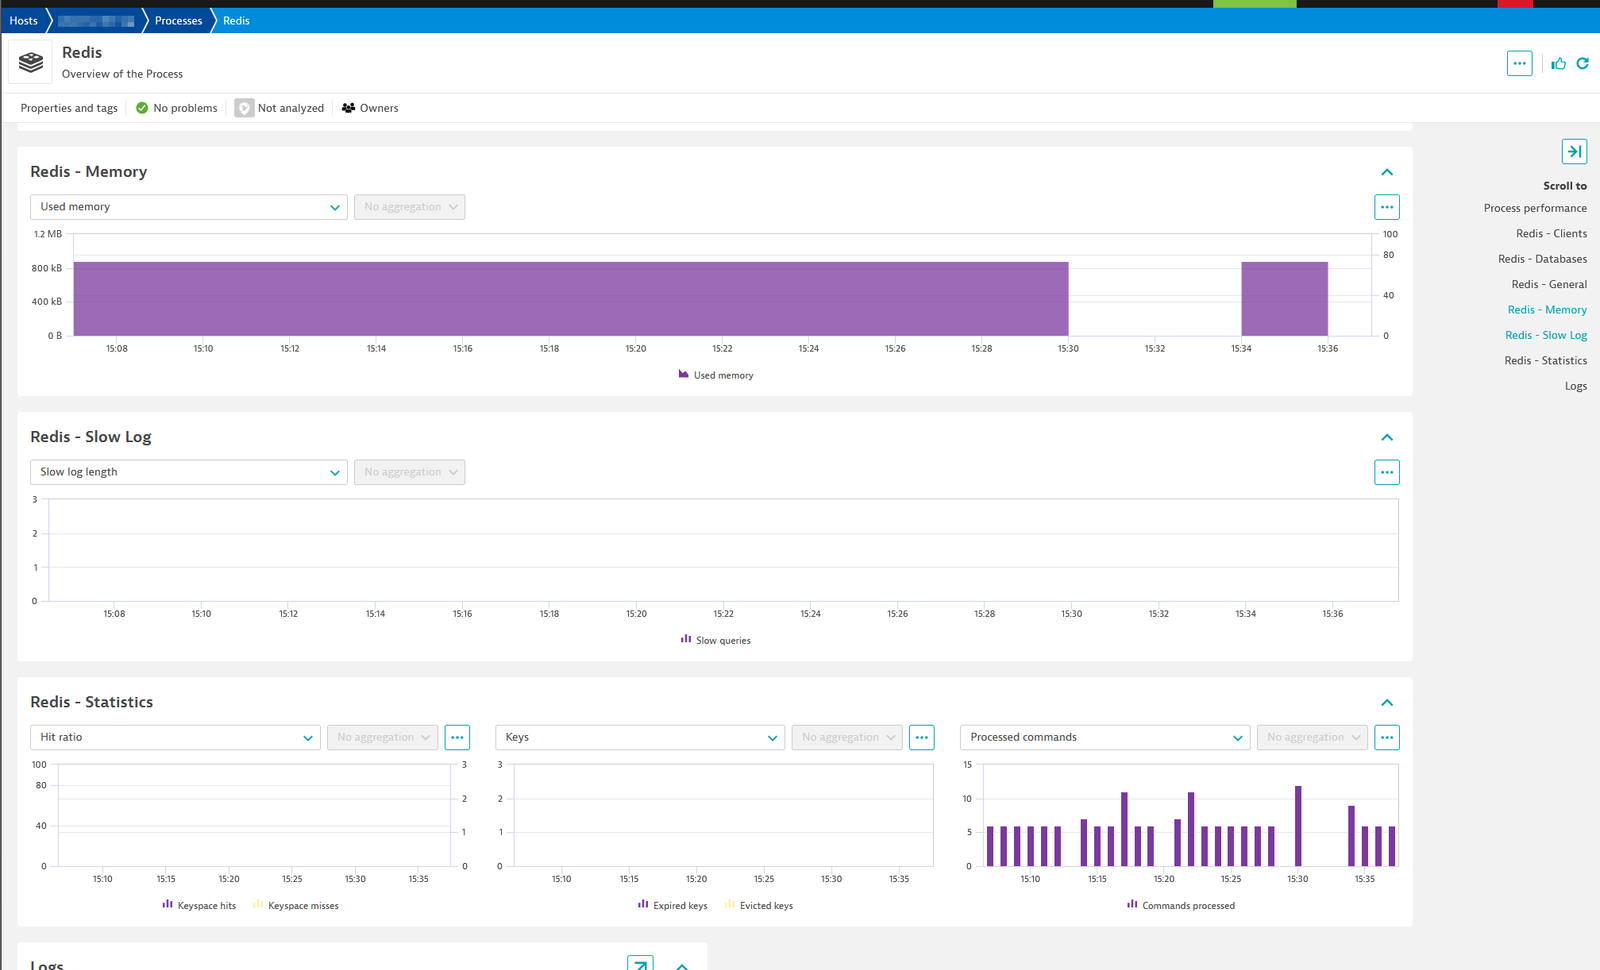
Task: Jump to Logs via side links
Action: pyautogui.click(x=1576, y=386)
